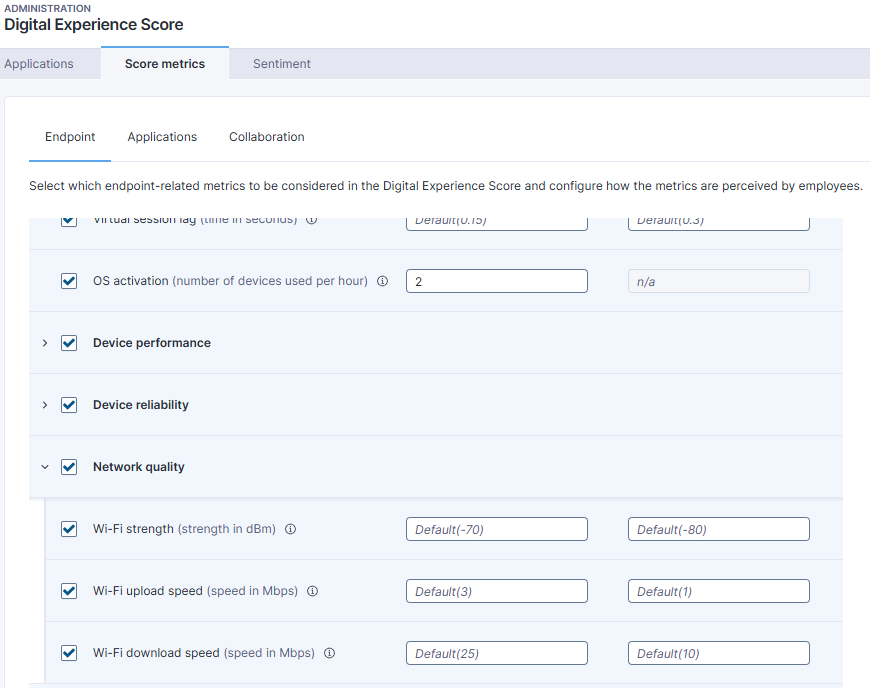Click info icon next to Wi-Fi download speed

point(329,654)
